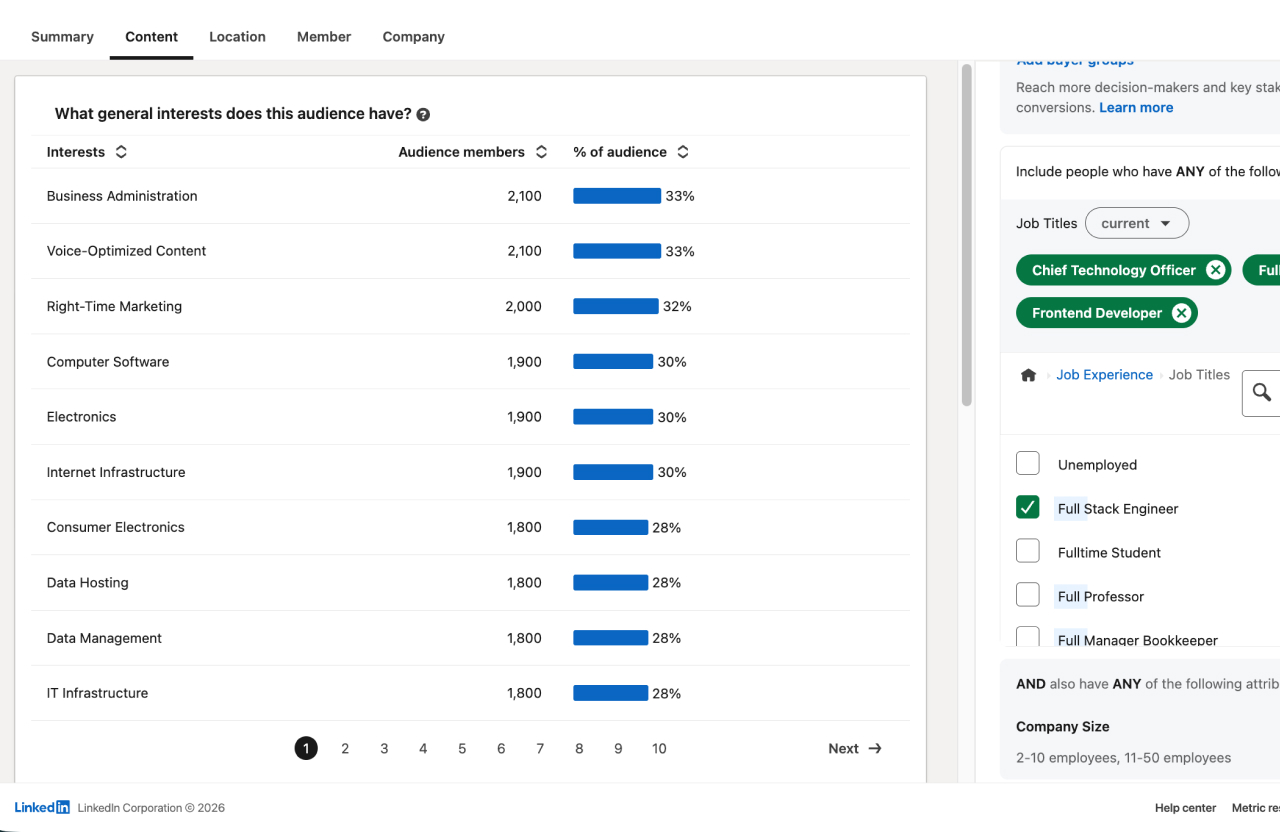Click the Data Management interest

click(104, 638)
